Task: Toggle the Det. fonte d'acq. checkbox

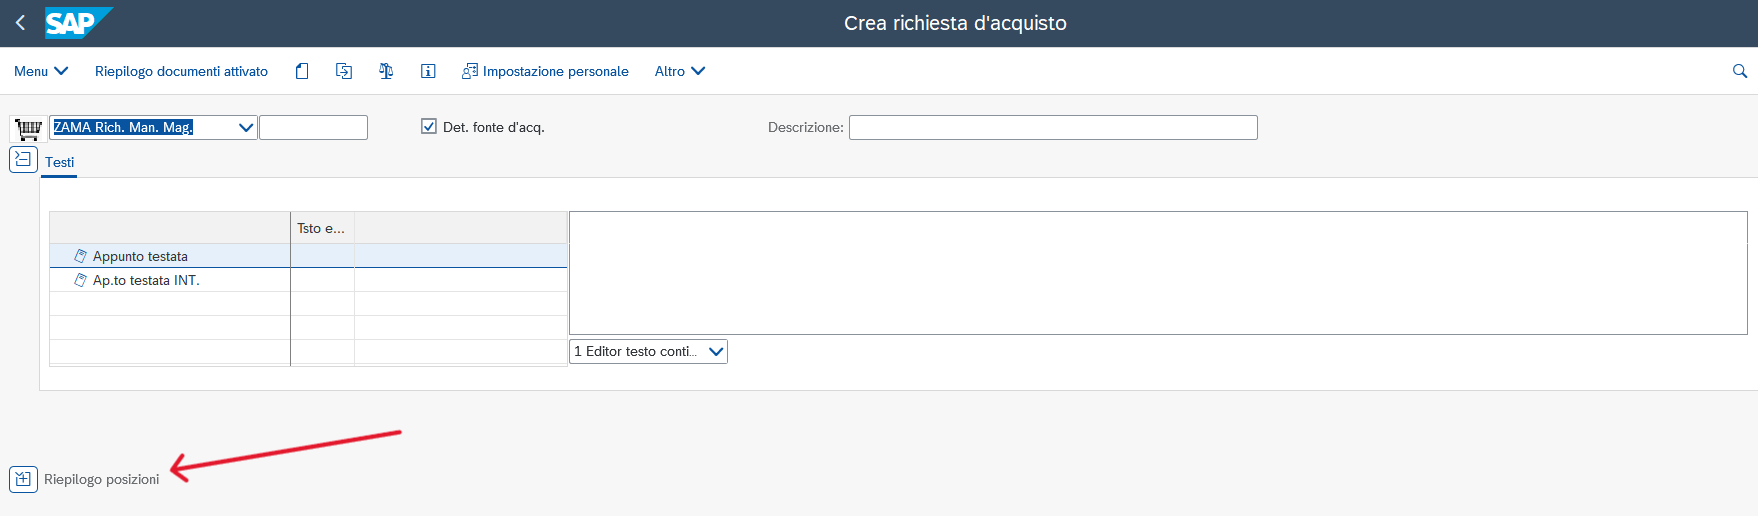Action: tap(429, 126)
